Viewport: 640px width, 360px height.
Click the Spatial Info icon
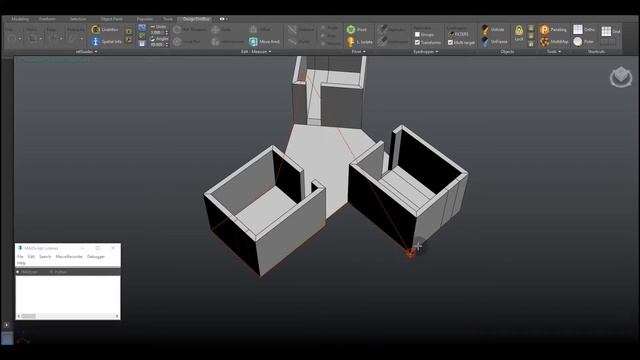[96, 41]
